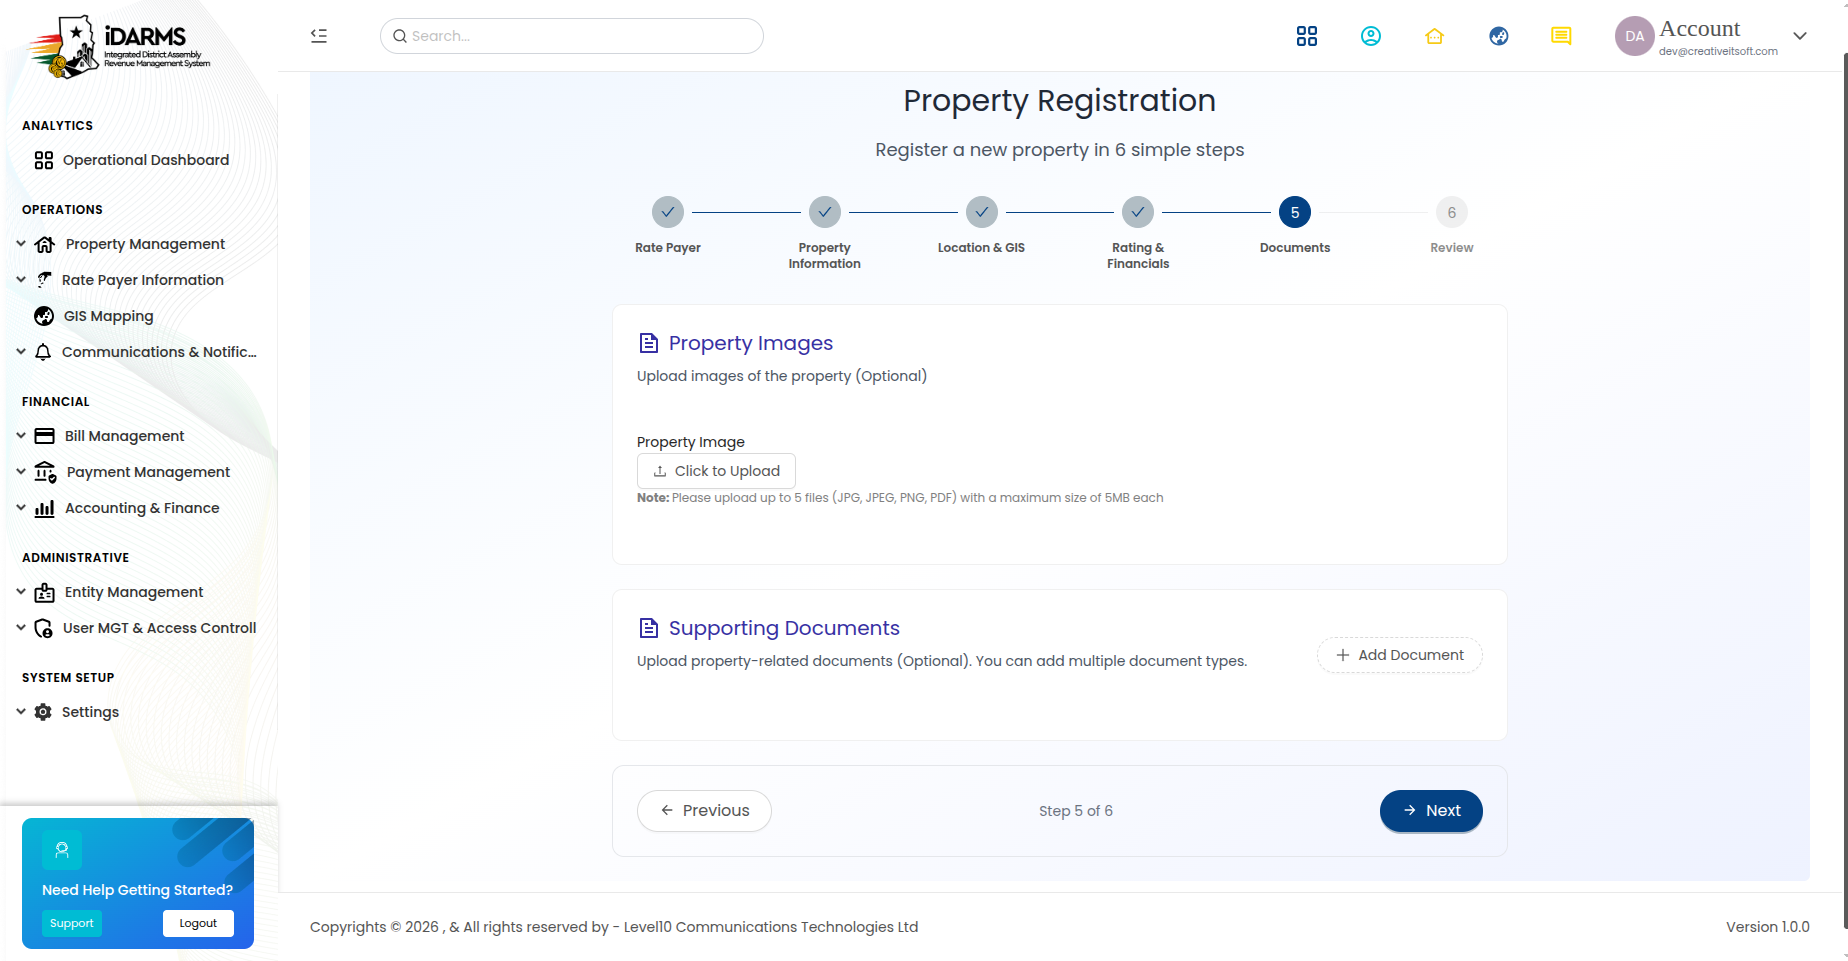
Task: Go to Property Information step
Action: click(x=825, y=212)
